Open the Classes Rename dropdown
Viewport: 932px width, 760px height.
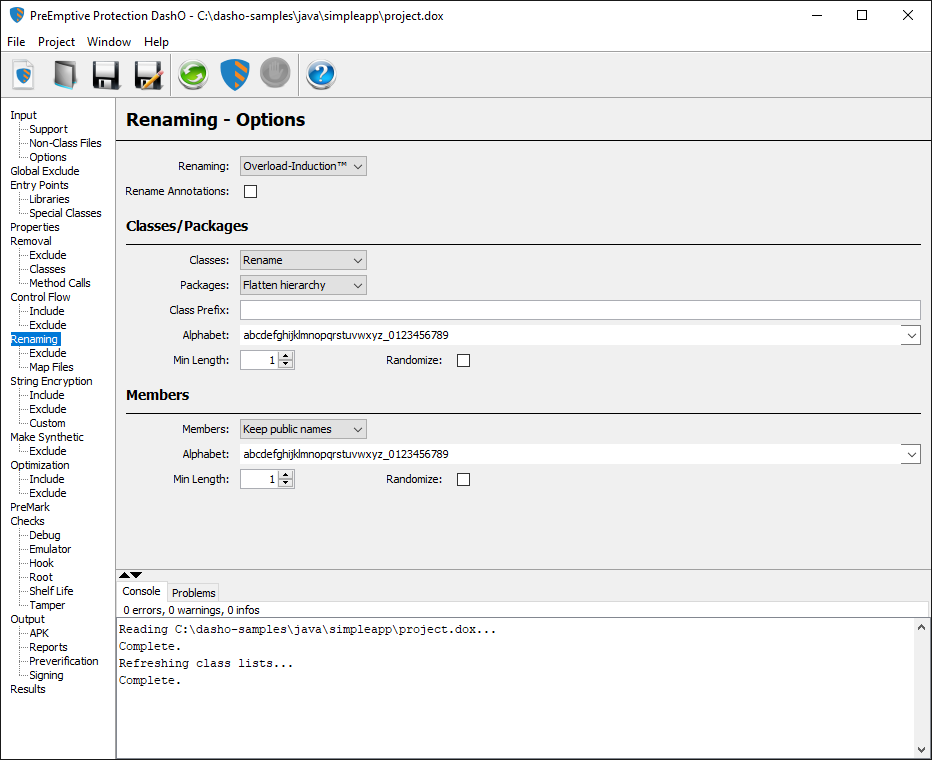click(x=303, y=260)
